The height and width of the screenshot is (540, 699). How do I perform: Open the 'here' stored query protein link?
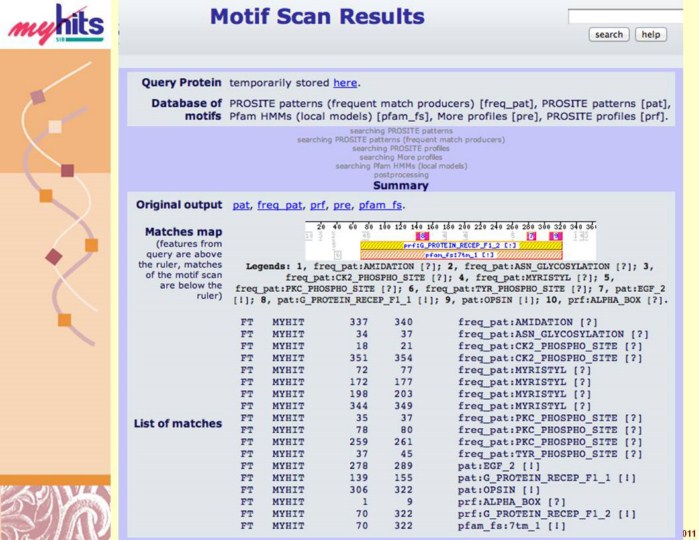click(344, 83)
